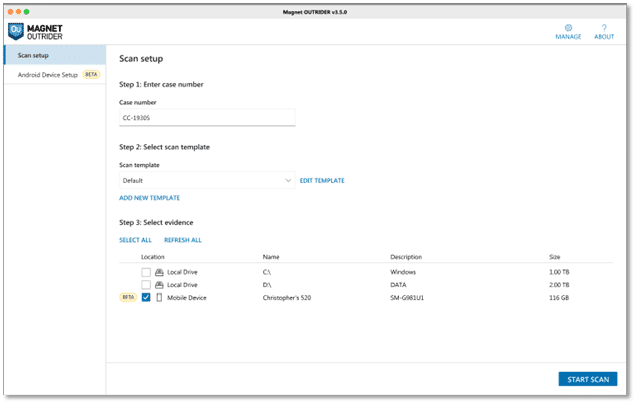Open Android Device Setup in sidebar

point(47,75)
